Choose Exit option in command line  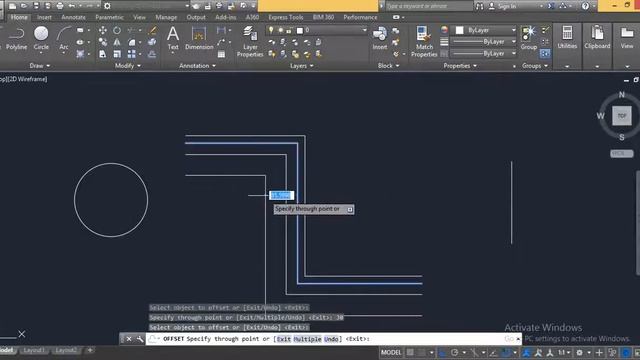pyautogui.click(x=284, y=339)
